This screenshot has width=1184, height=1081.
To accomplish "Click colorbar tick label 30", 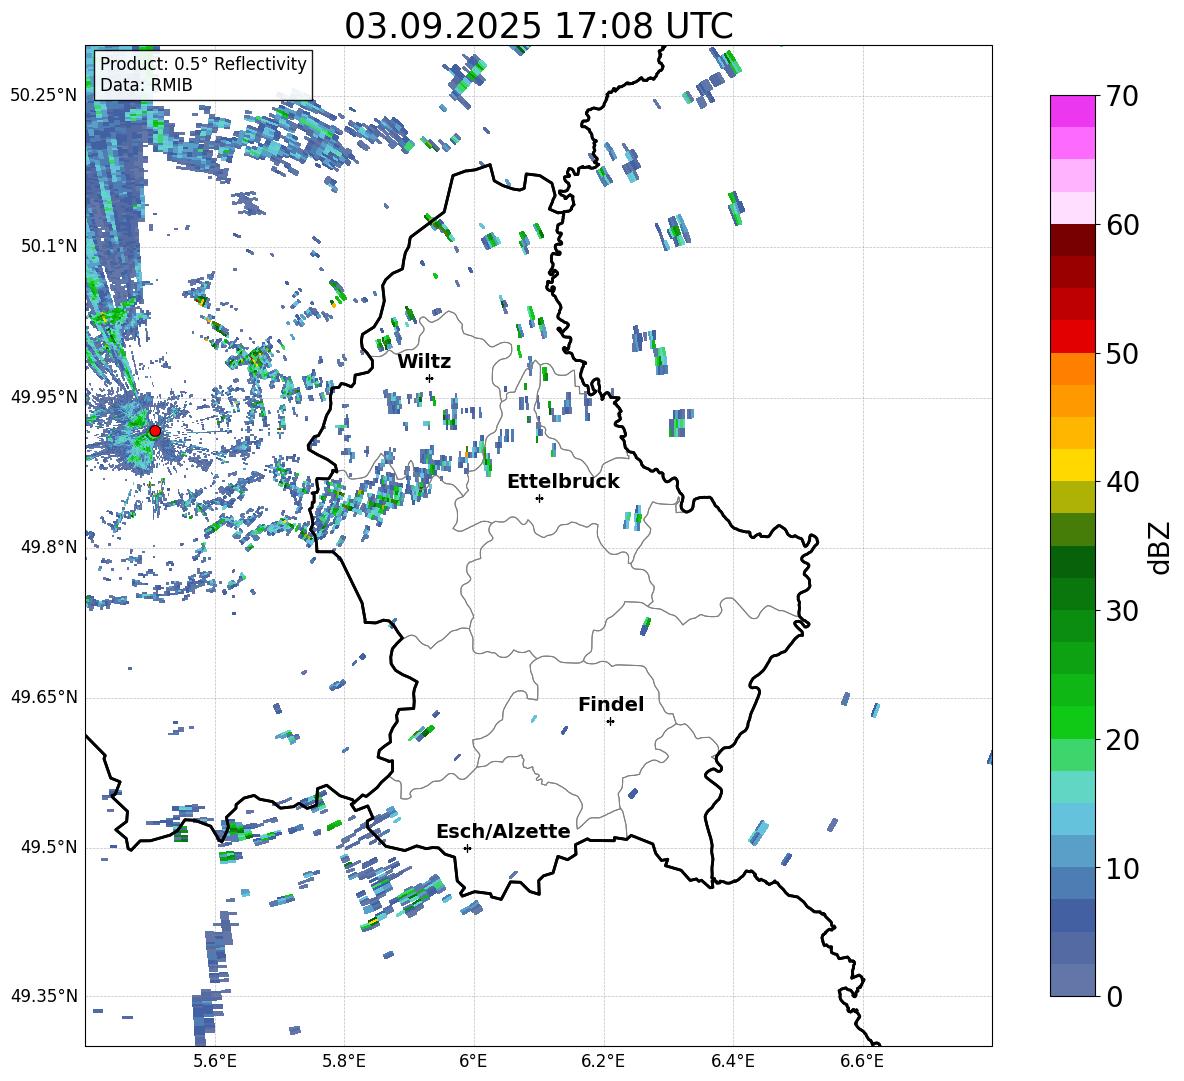I will click(1121, 611).
